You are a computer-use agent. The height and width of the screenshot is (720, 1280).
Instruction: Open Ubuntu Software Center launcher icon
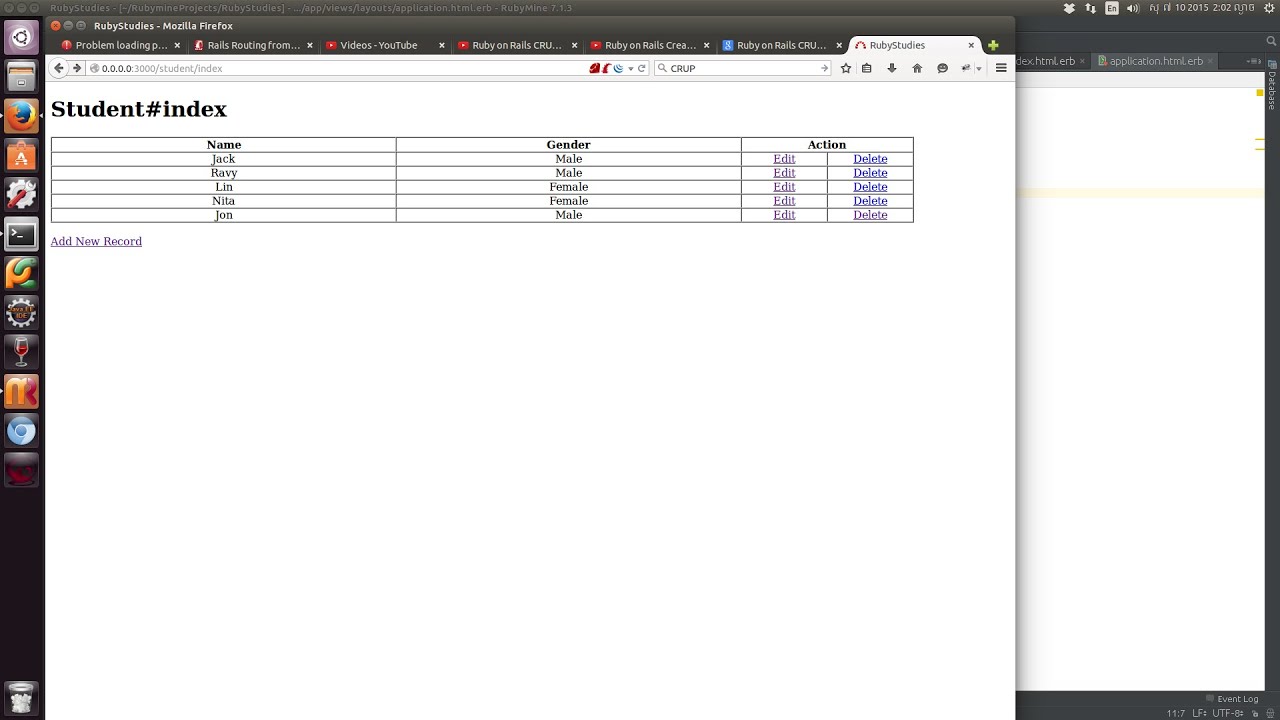tap(21, 155)
